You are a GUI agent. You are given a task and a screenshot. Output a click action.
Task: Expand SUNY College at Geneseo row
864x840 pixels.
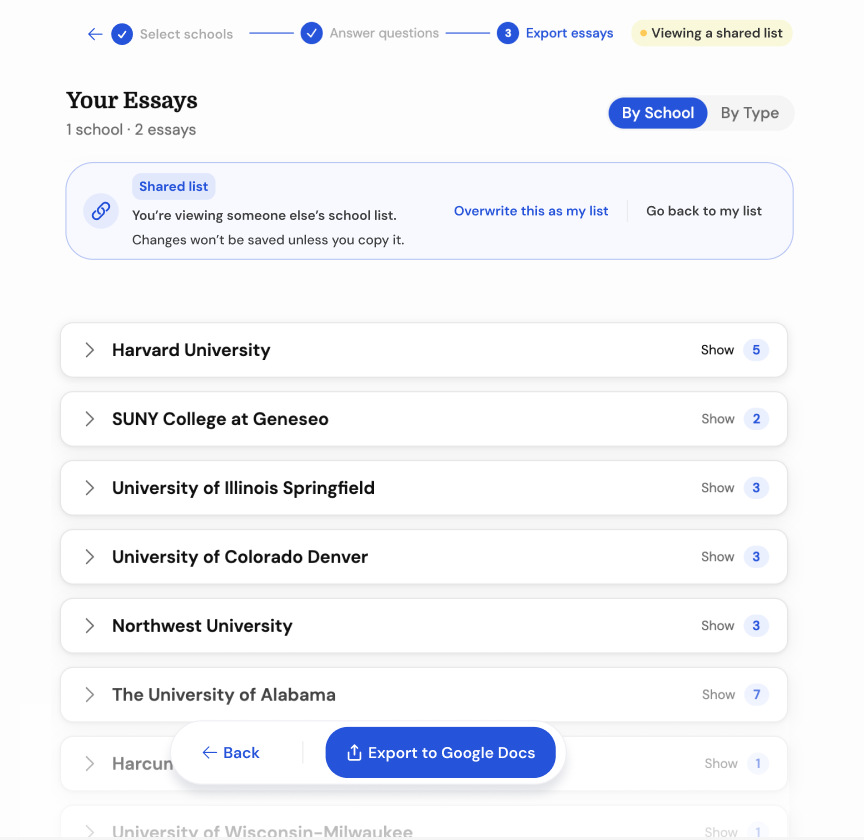[x=424, y=419]
